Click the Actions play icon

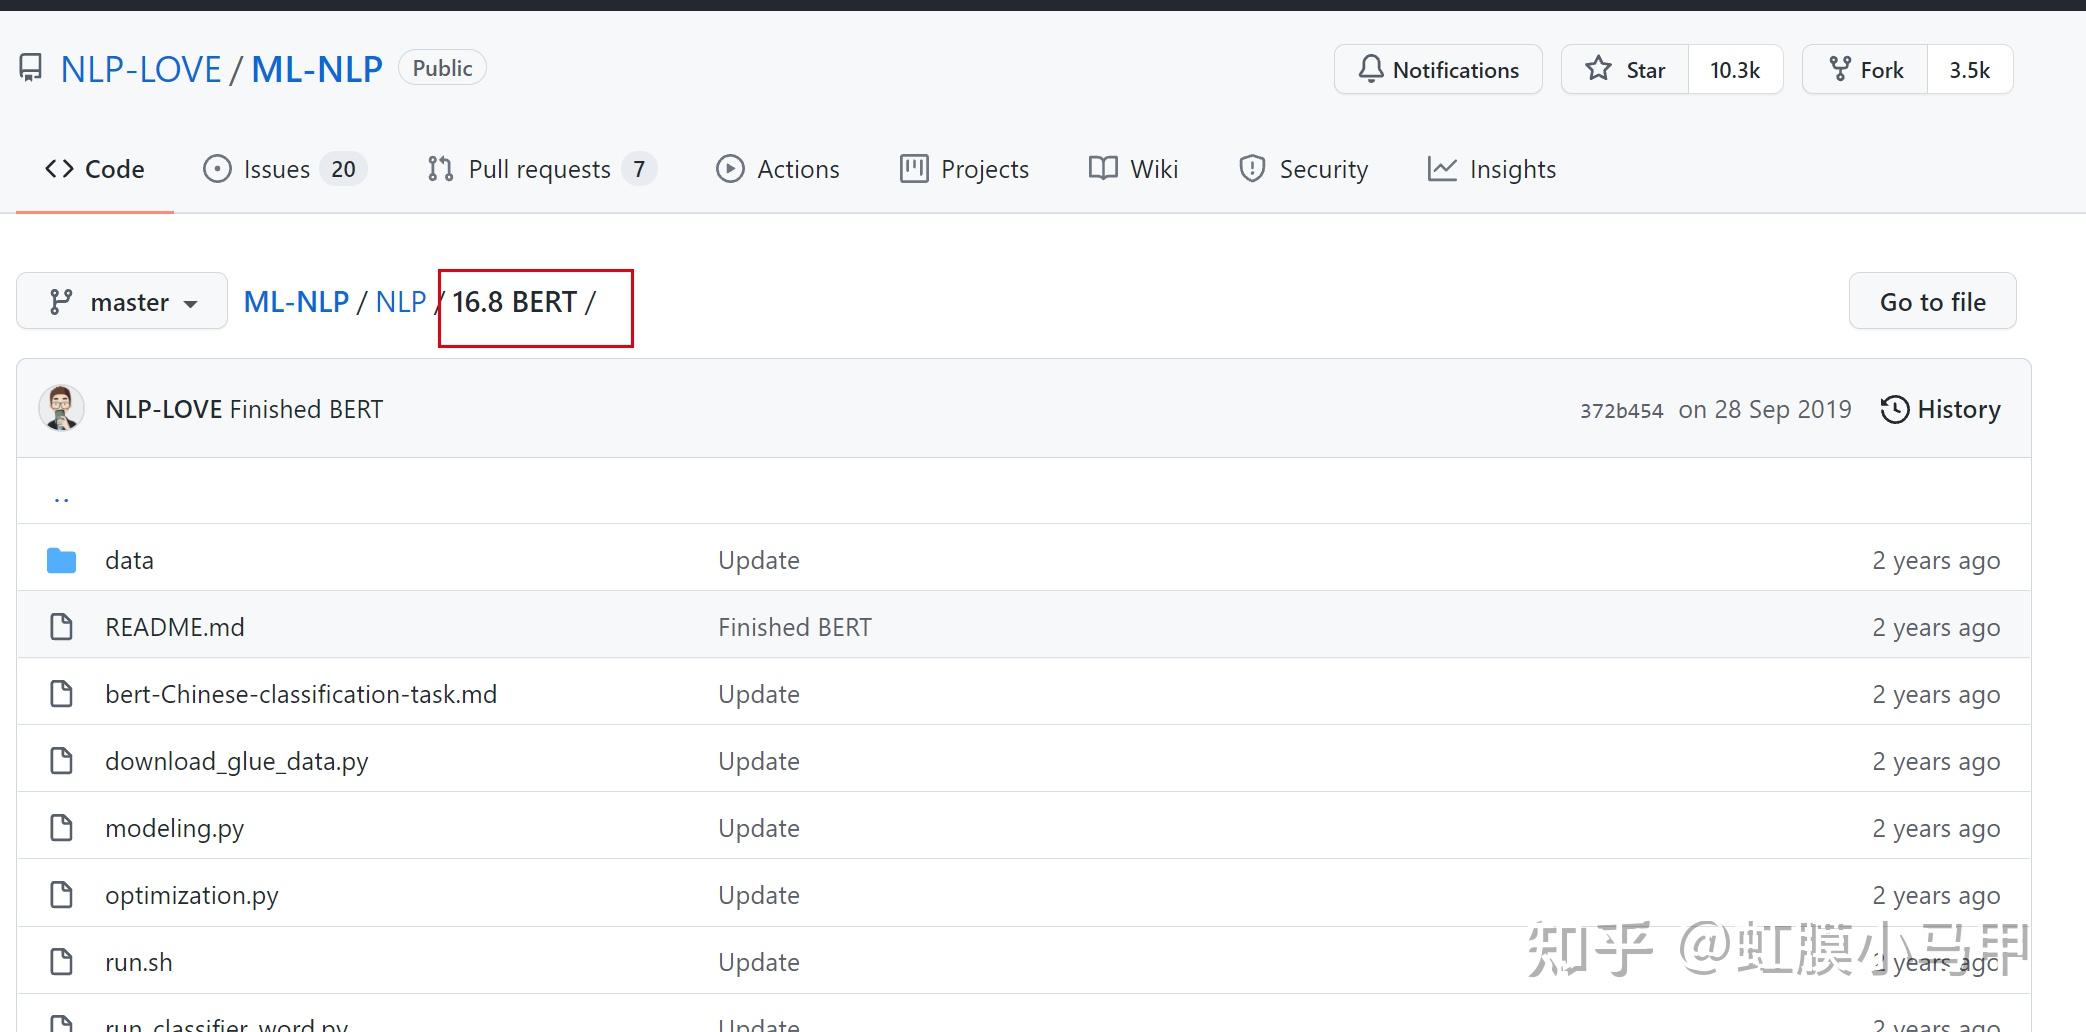730,169
